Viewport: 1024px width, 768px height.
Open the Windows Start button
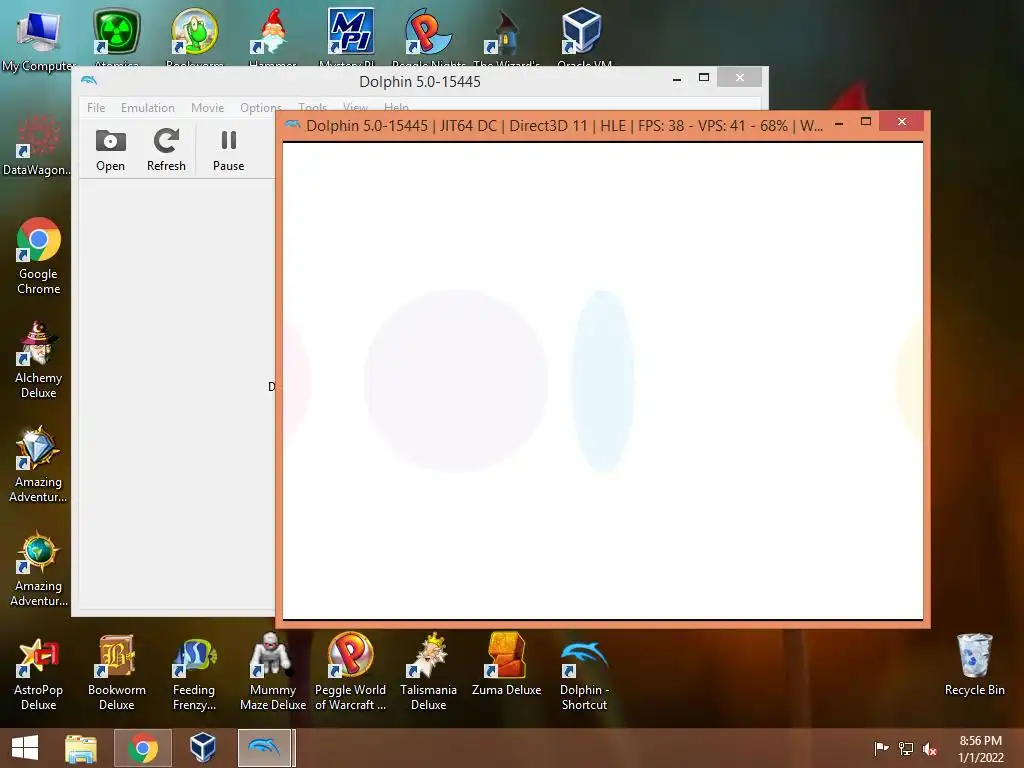(25, 748)
